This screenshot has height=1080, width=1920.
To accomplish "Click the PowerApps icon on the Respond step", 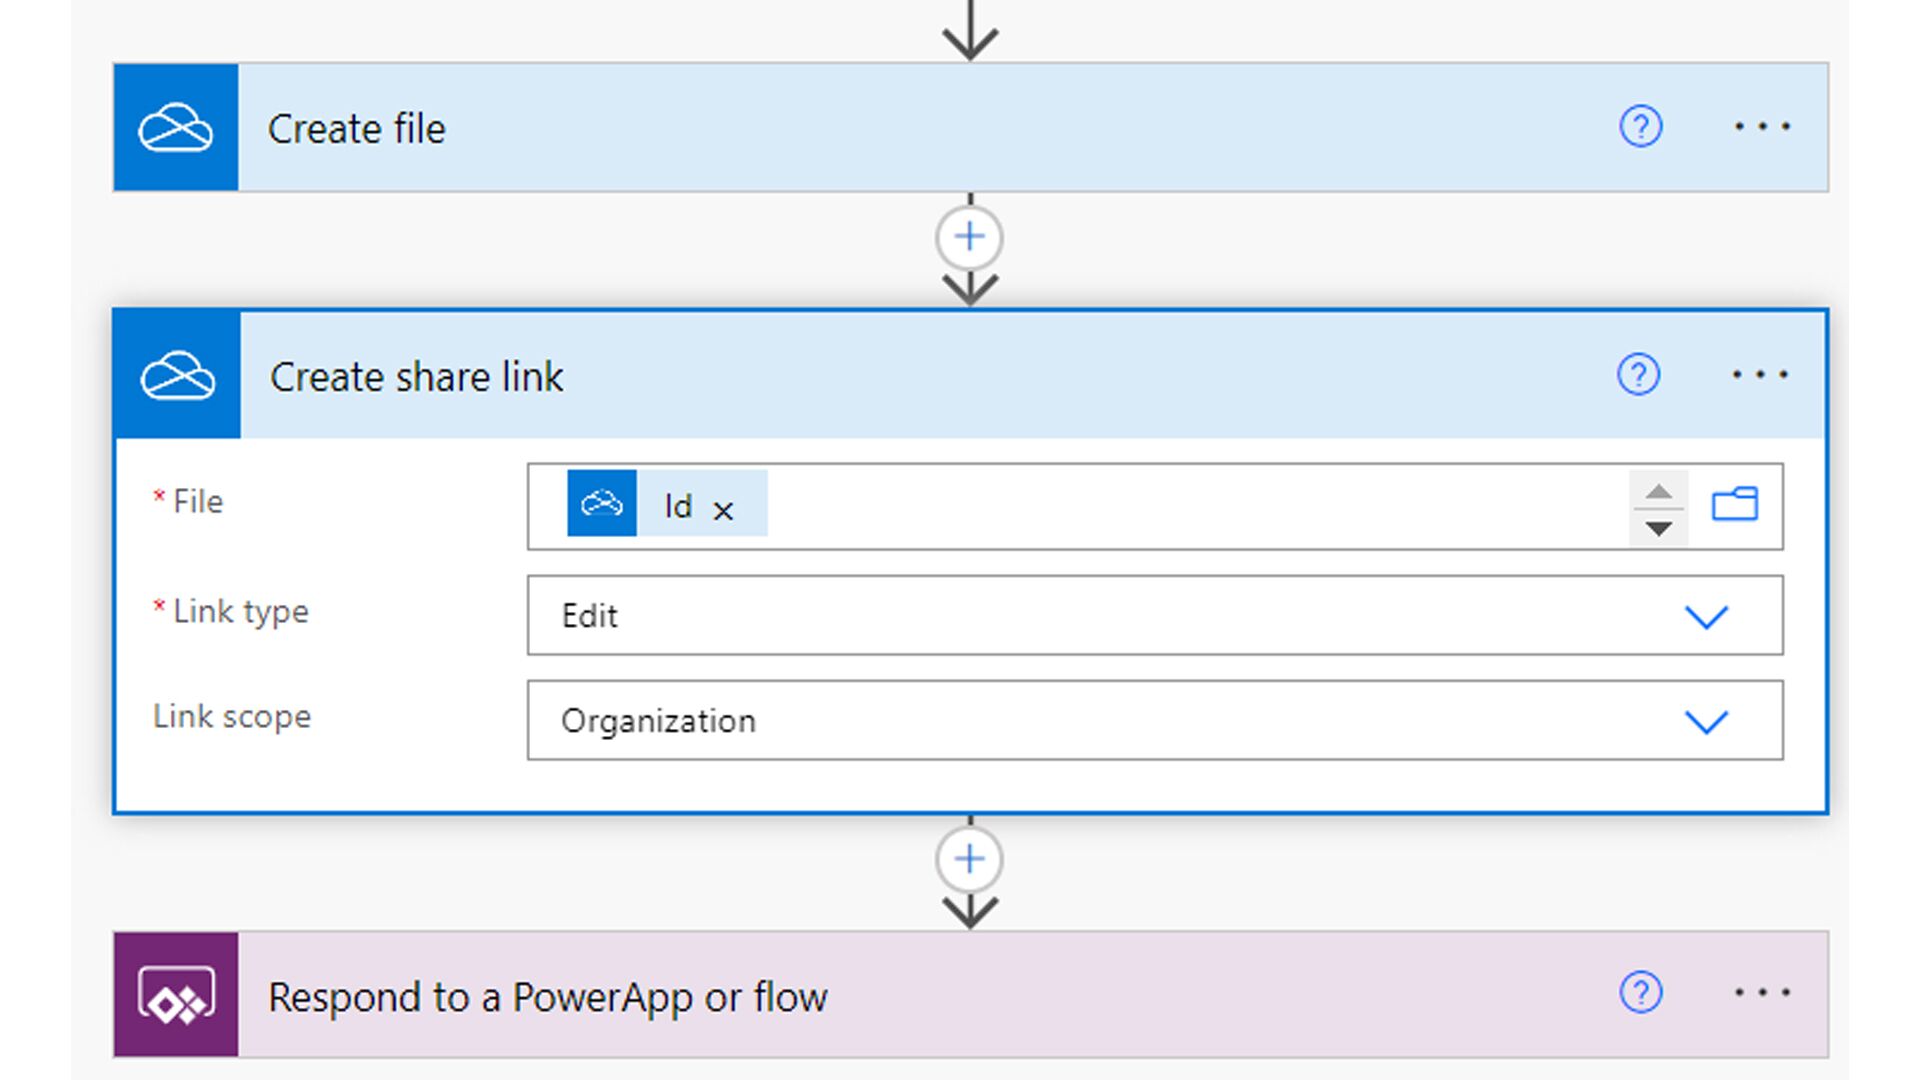I will click(176, 996).
